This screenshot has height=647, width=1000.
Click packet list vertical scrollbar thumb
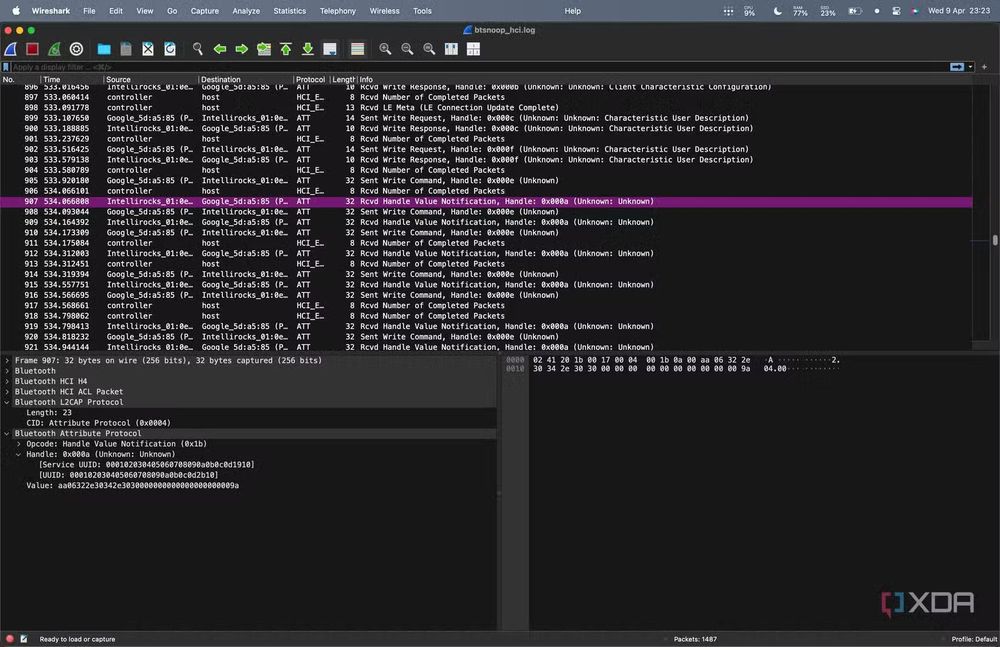pos(995,241)
